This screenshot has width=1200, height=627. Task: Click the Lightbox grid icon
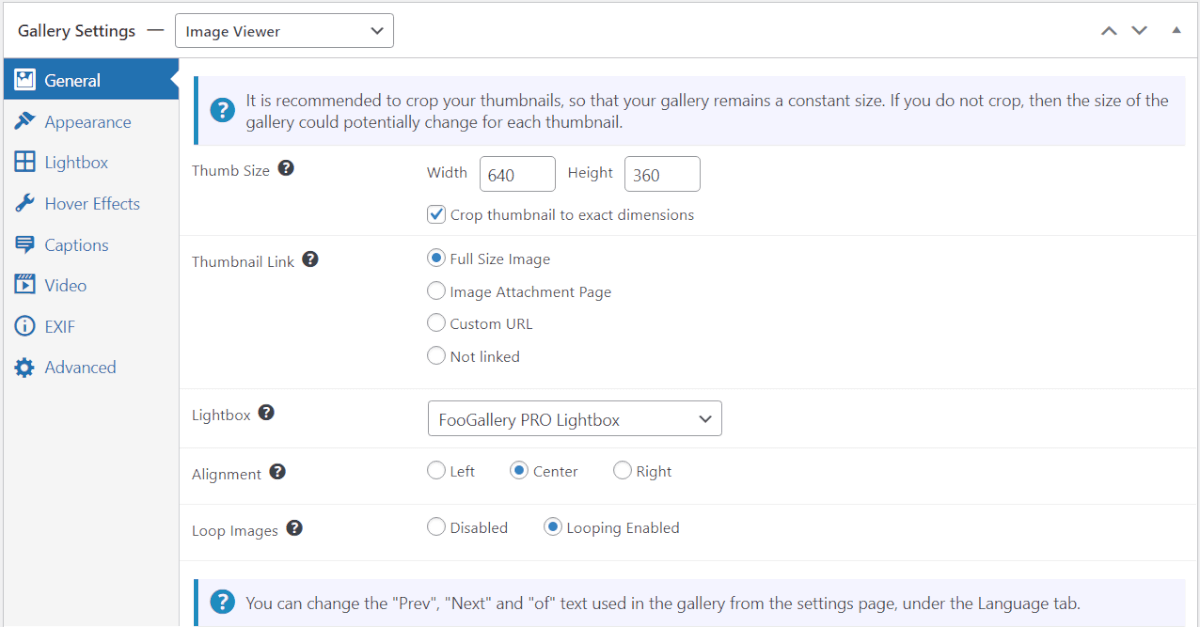tap(25, 162)
